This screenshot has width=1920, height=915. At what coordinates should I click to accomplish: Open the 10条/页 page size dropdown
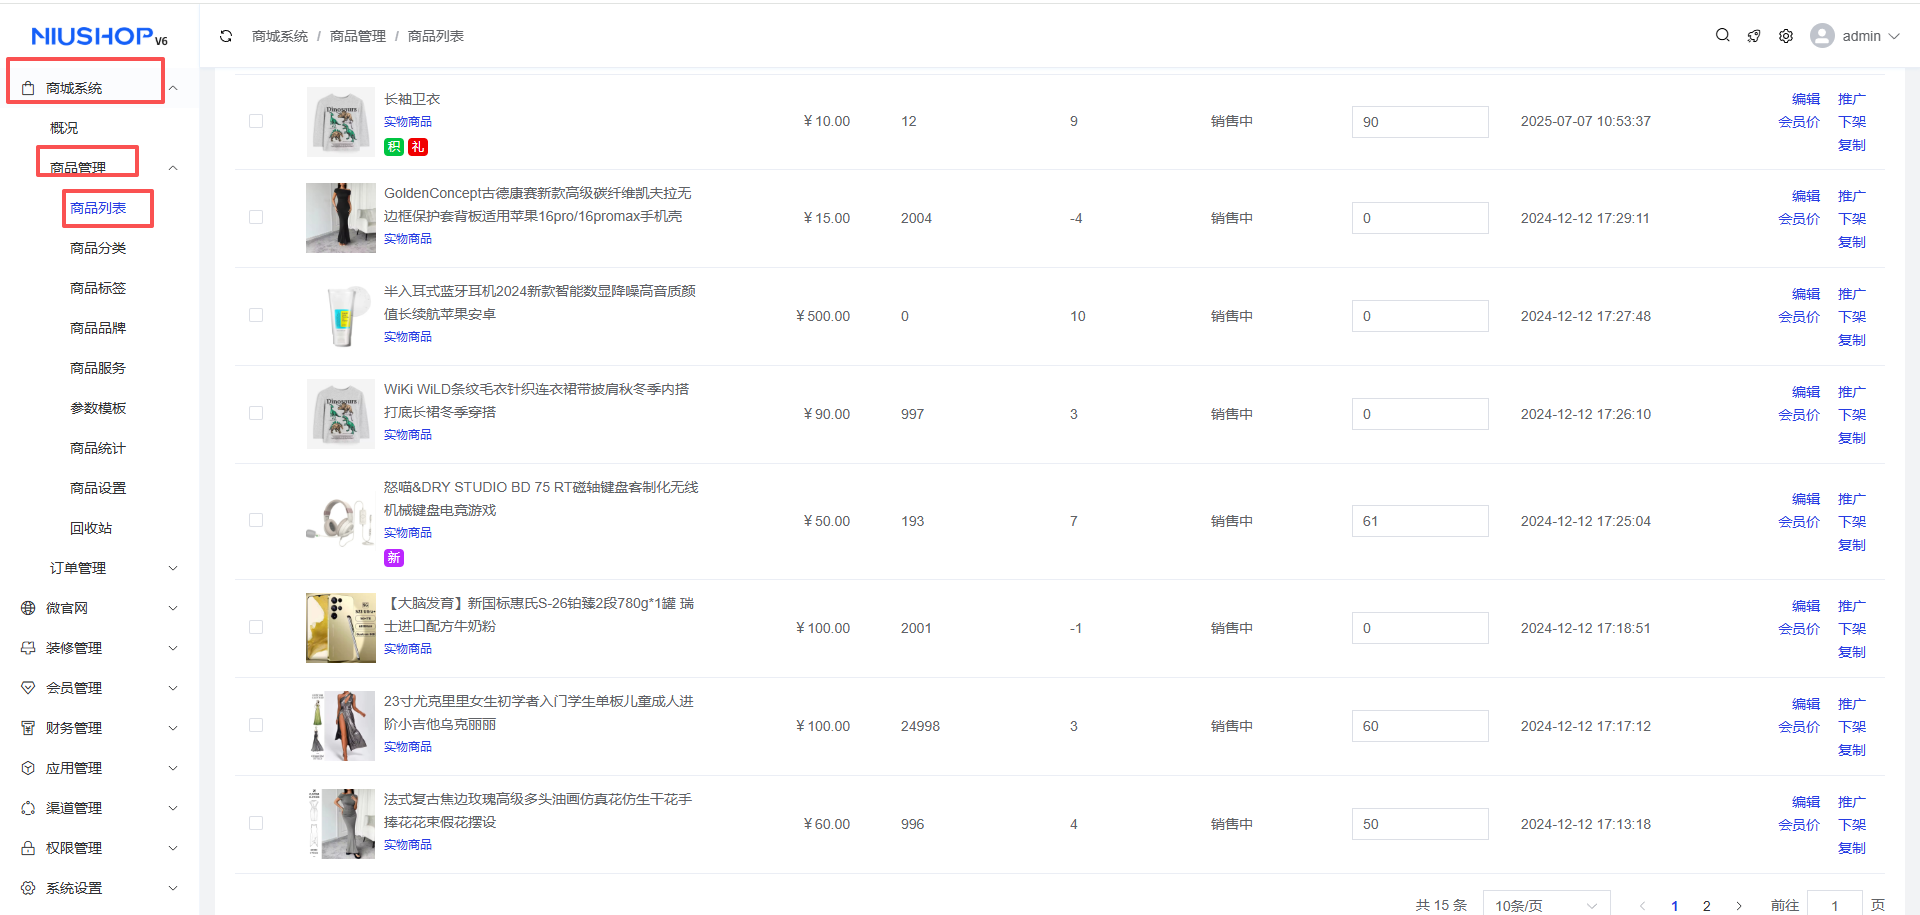click(x=1545, y=905)
